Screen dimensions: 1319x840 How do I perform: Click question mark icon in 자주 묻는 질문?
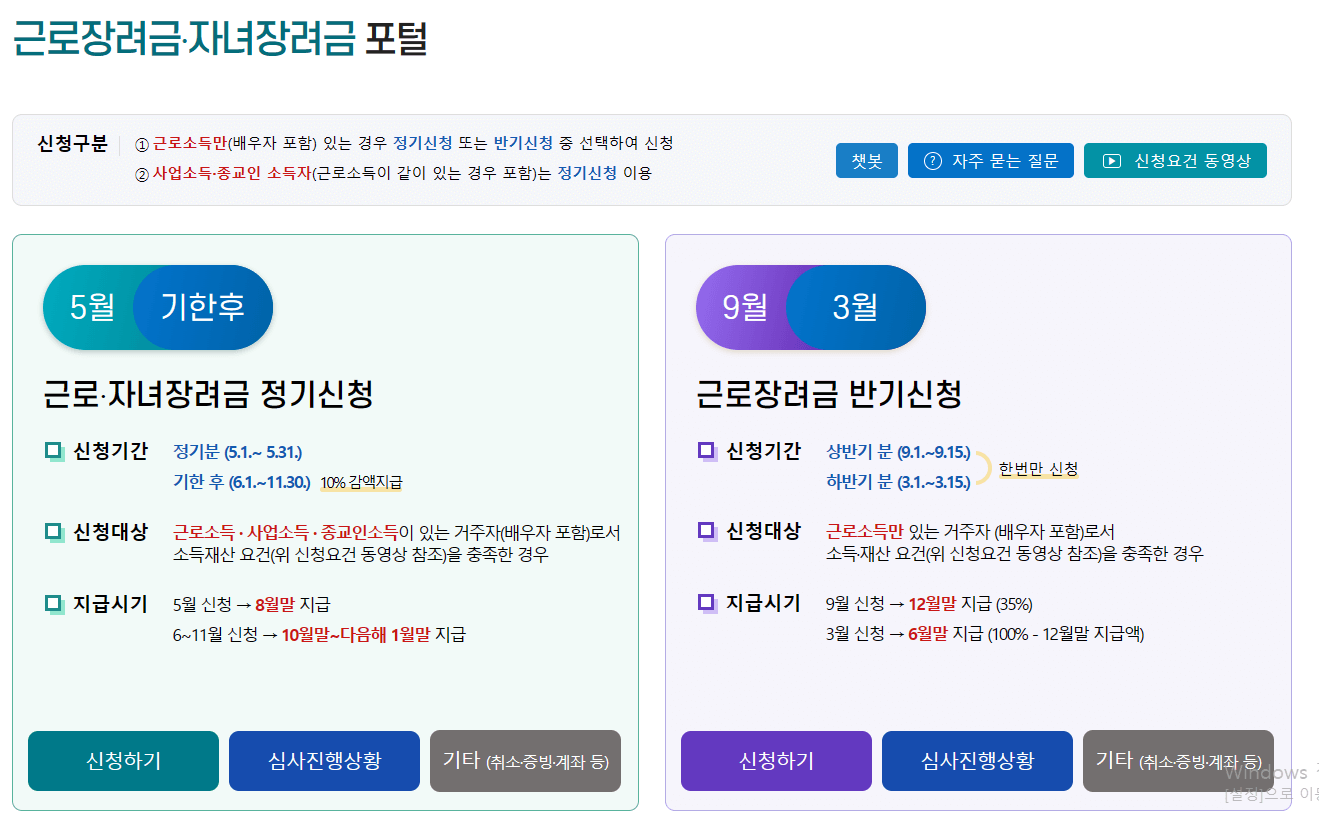[x=933, y=161]
